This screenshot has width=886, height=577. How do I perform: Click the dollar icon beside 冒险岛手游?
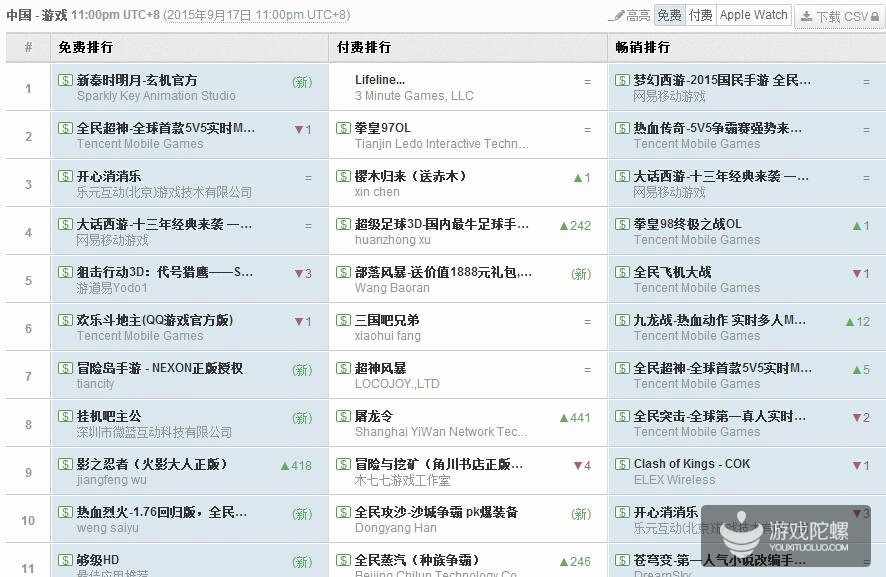(65, 368)
